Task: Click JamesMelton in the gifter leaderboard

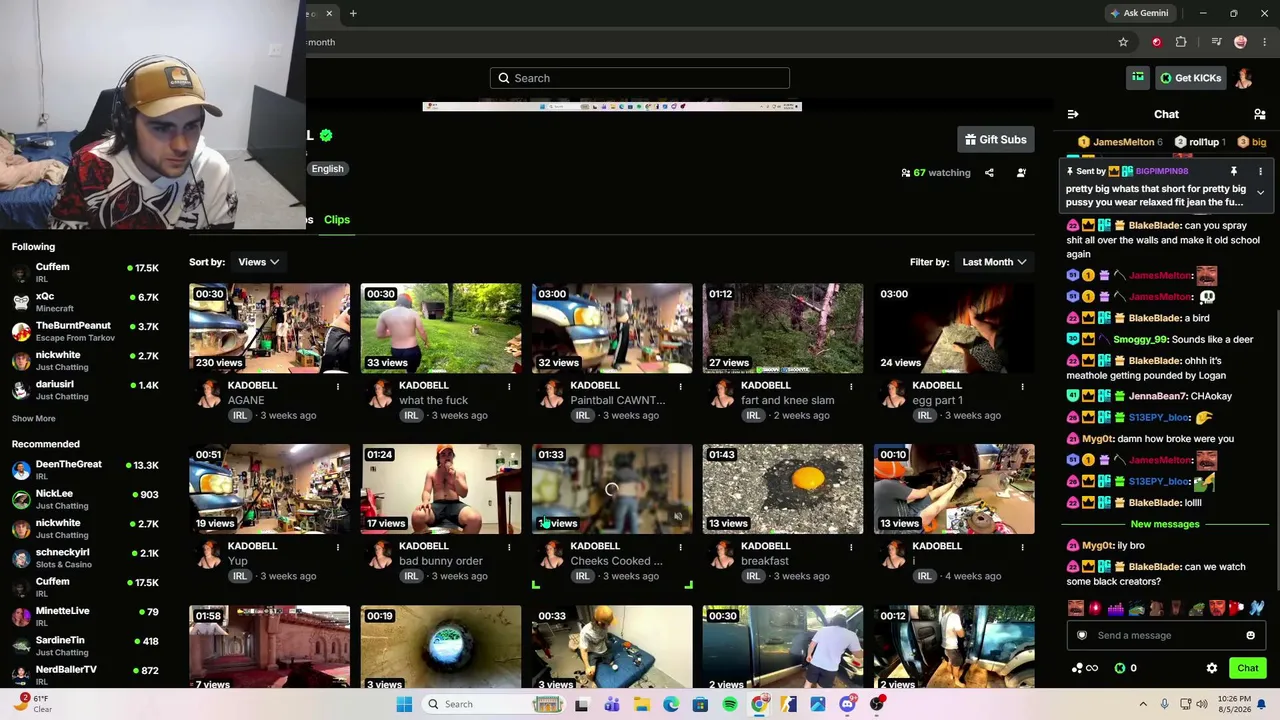Action: tap(1120, 142)
